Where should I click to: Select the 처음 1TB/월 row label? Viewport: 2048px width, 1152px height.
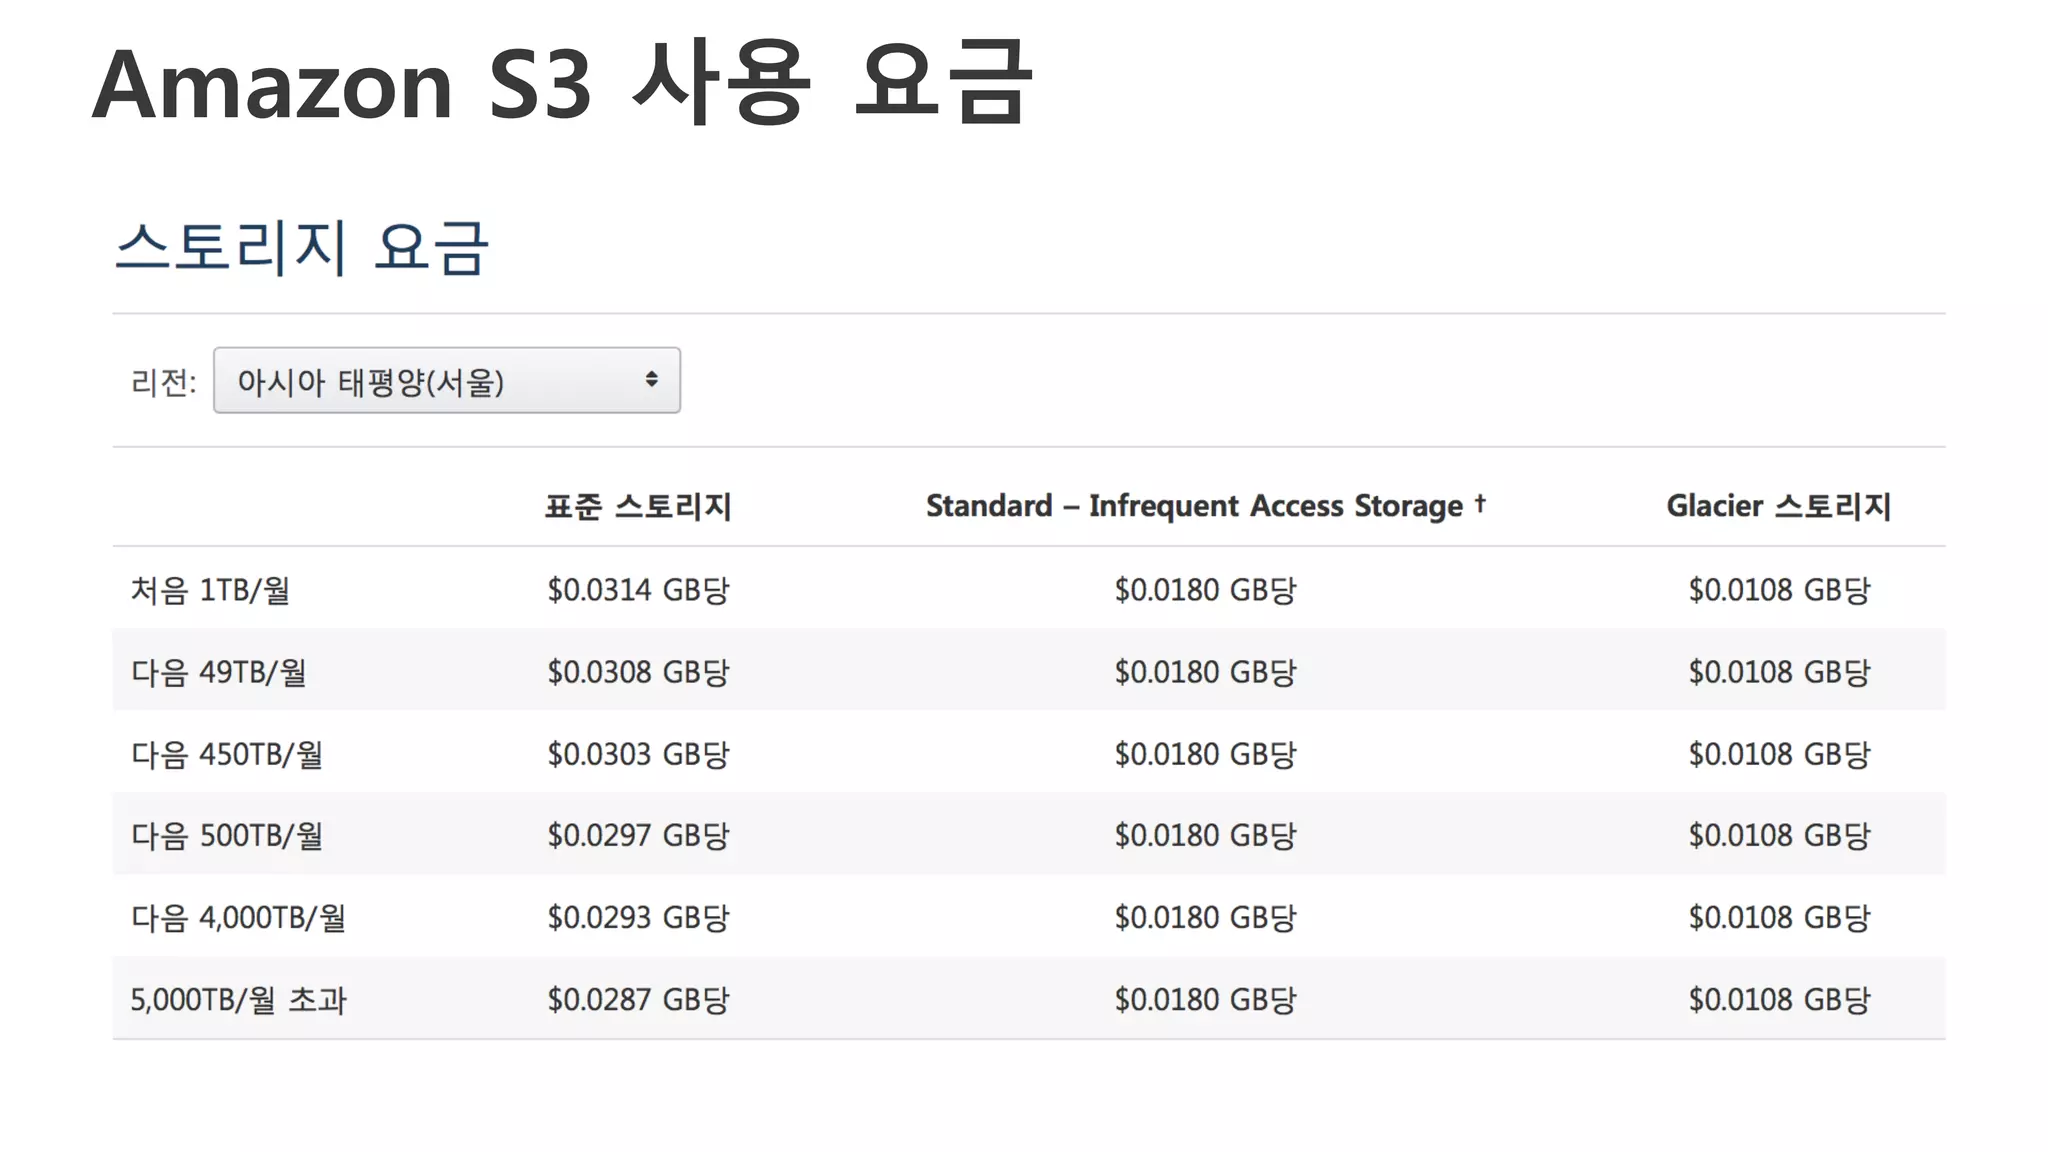point(210,590)
